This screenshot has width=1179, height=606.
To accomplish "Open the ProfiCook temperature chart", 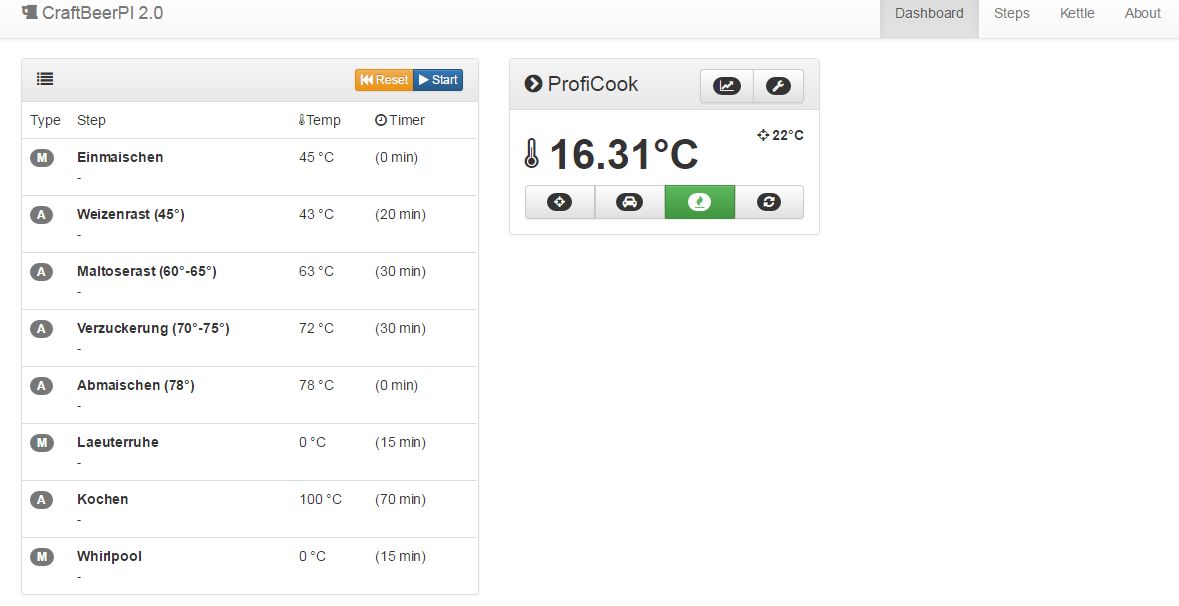I will point(726,86).
